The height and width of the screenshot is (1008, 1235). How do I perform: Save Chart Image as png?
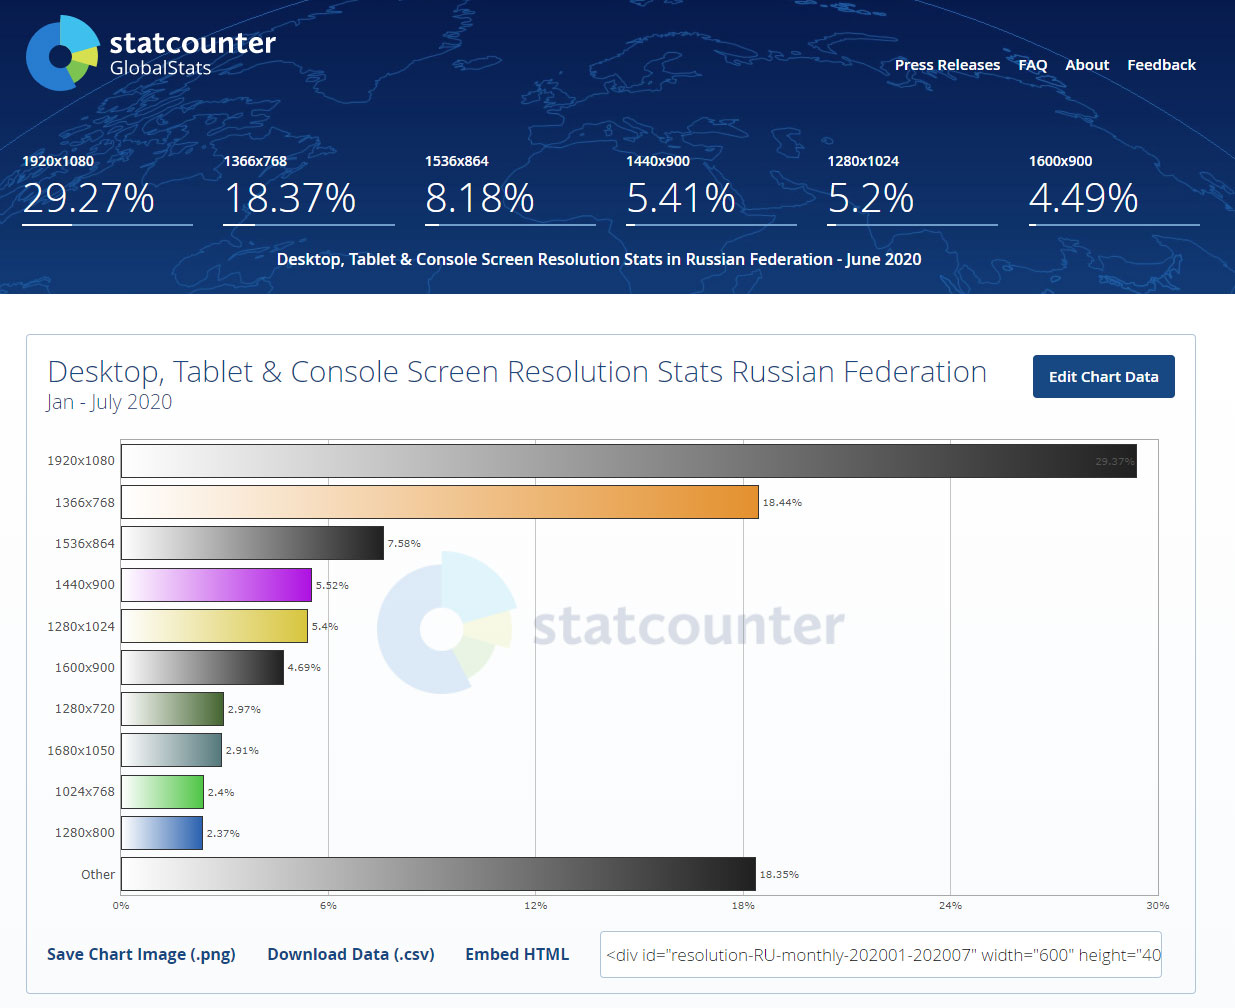pos(141,954)
